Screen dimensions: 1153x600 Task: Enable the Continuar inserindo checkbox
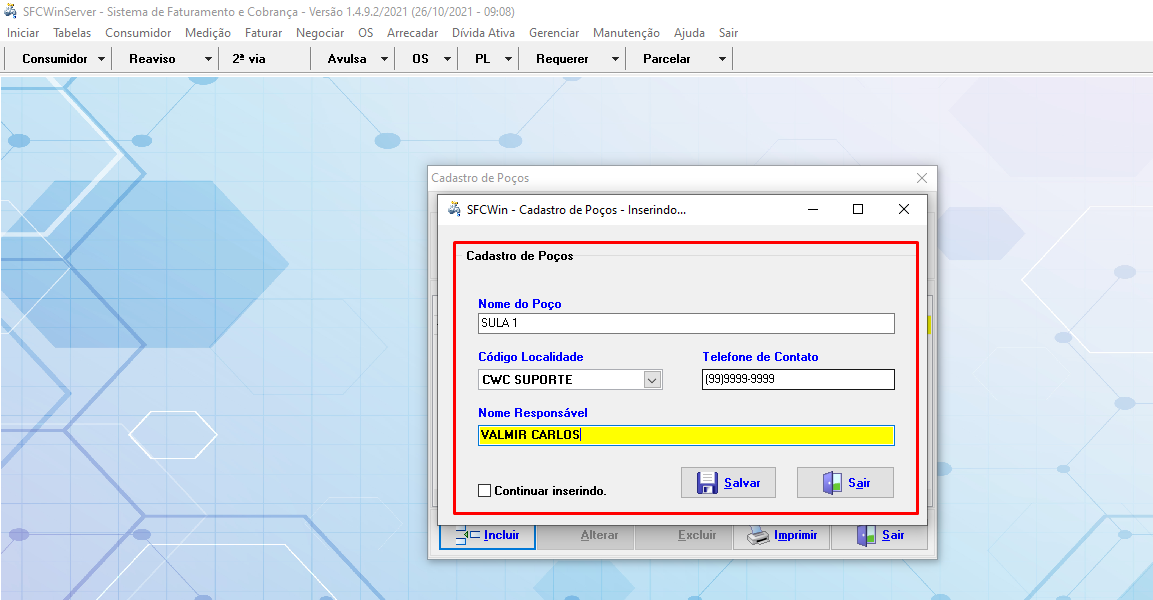[x=485, y=491]
